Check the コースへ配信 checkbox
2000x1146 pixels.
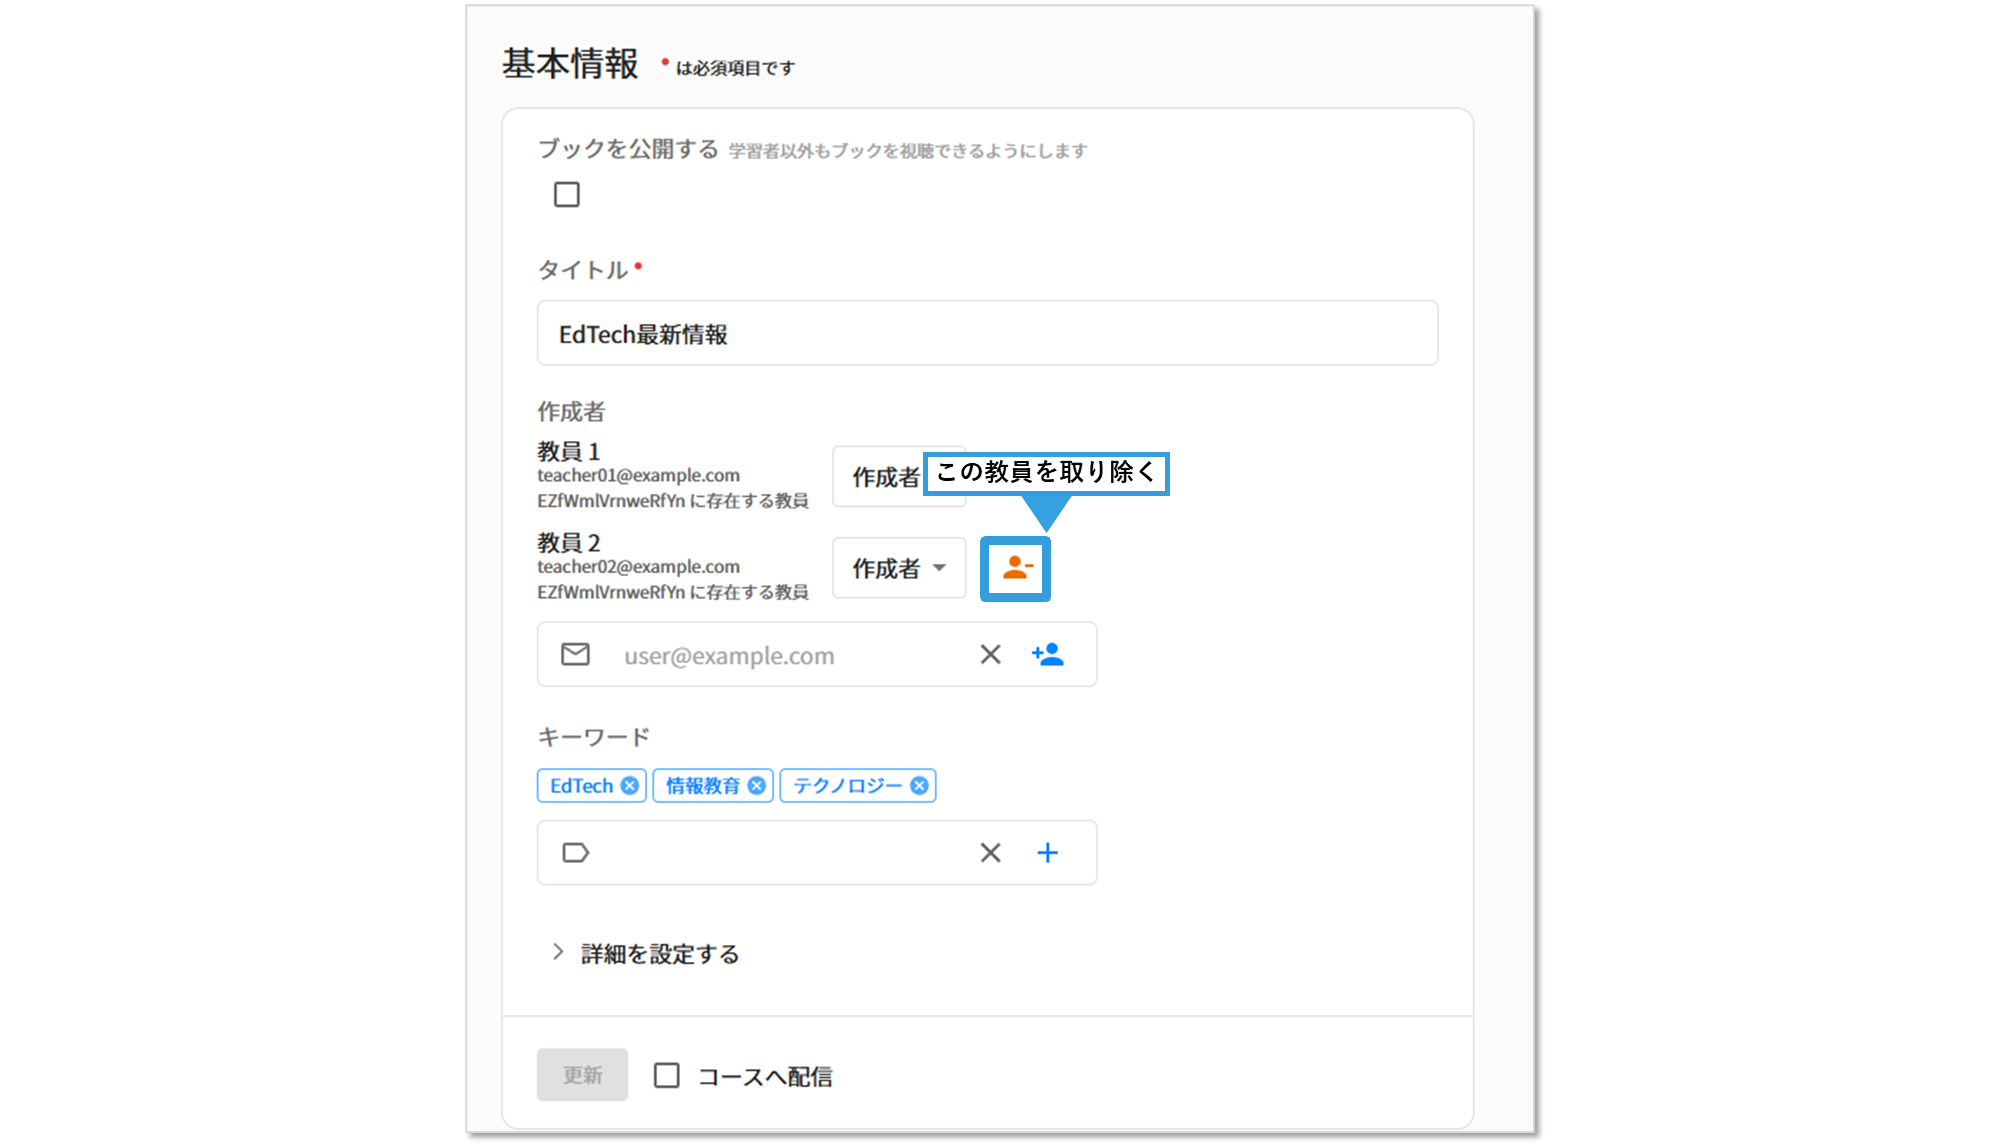point(667,1075)
